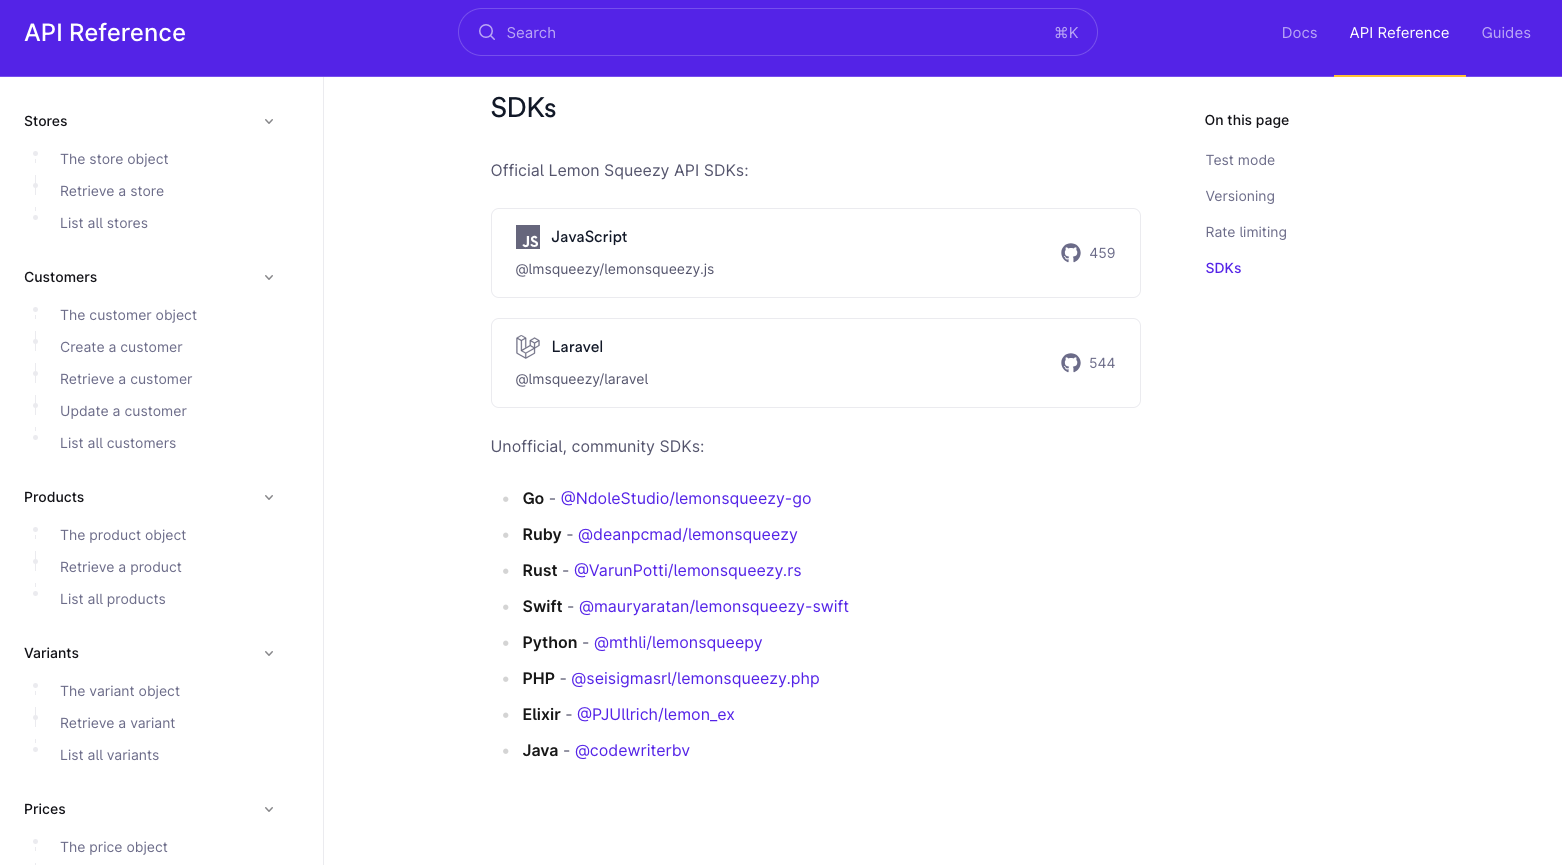Click the Laravel logo icon

[528, 347]
